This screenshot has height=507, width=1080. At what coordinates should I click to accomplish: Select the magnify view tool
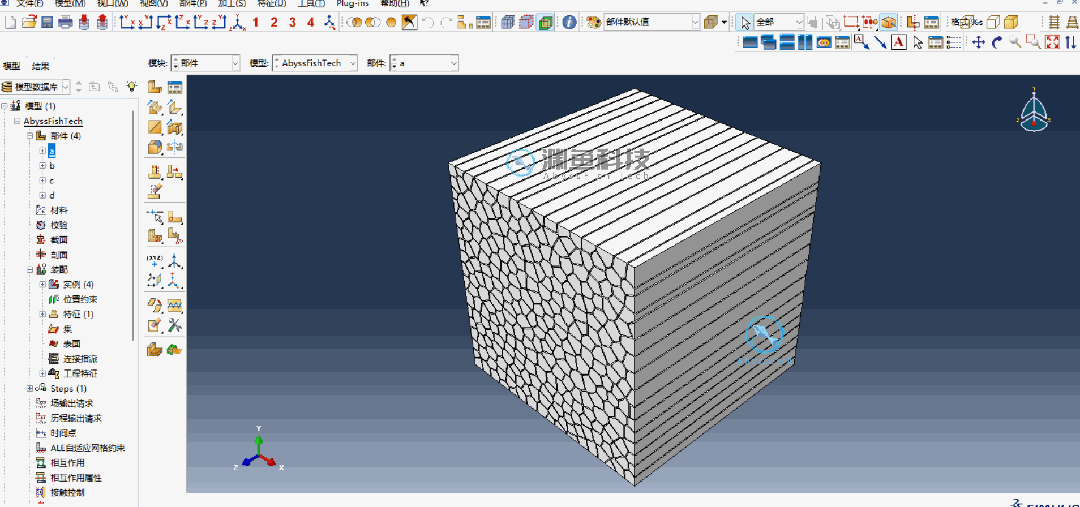pyautogui.click(x=1015, y=43)
